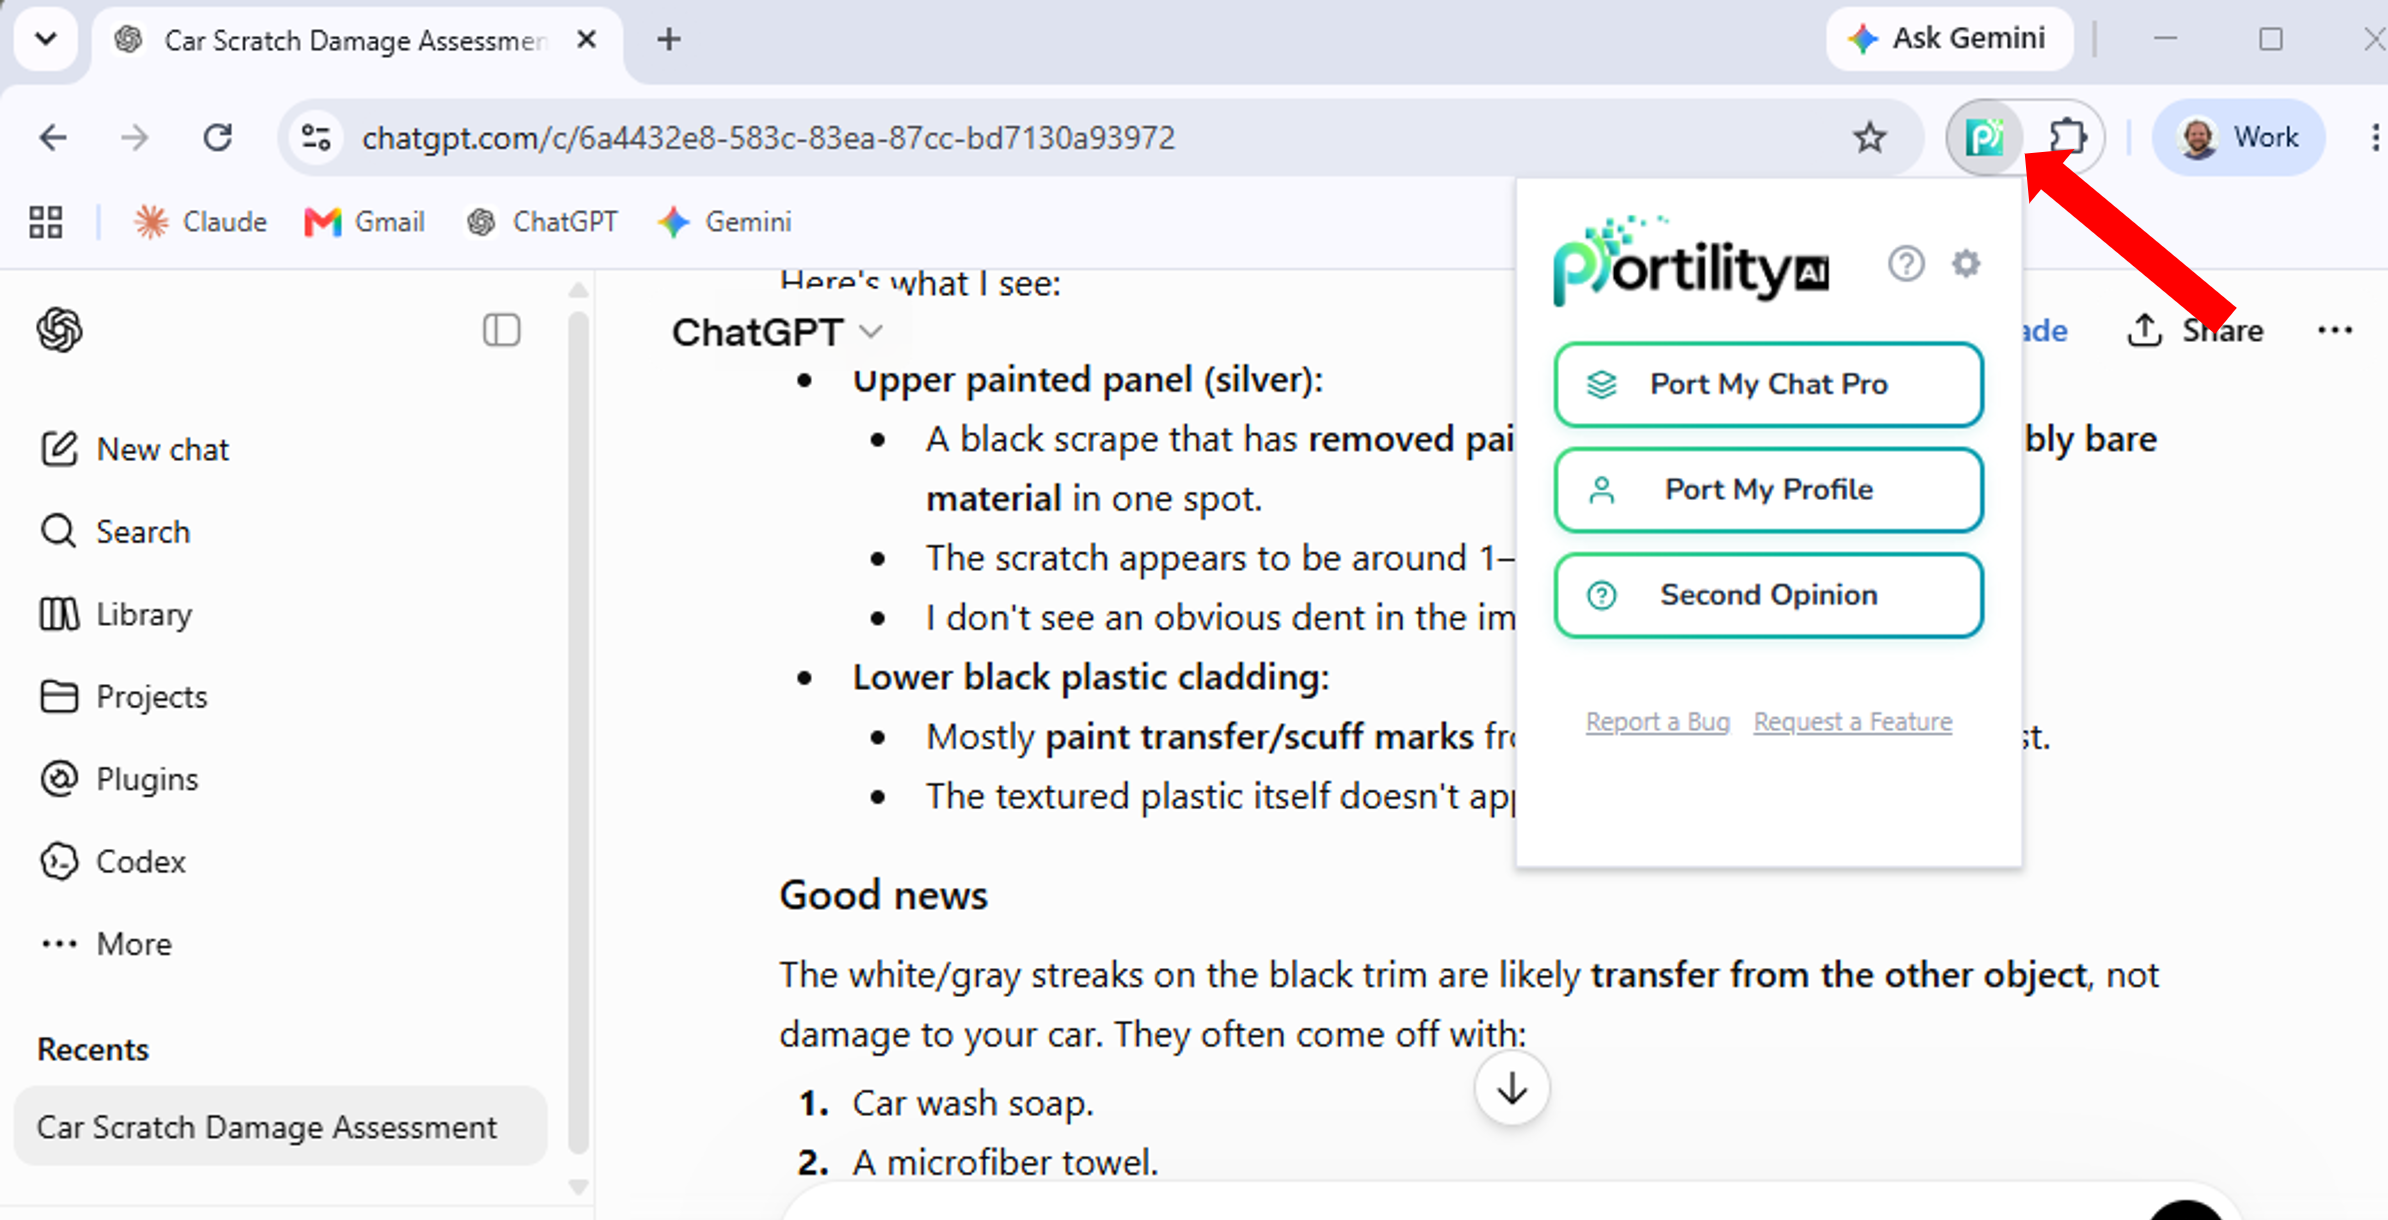This screenshot has height=1220, width=2388.
Task: Select Car Scratch Damage Assessment recent chat
Action: pos(280,1126)
